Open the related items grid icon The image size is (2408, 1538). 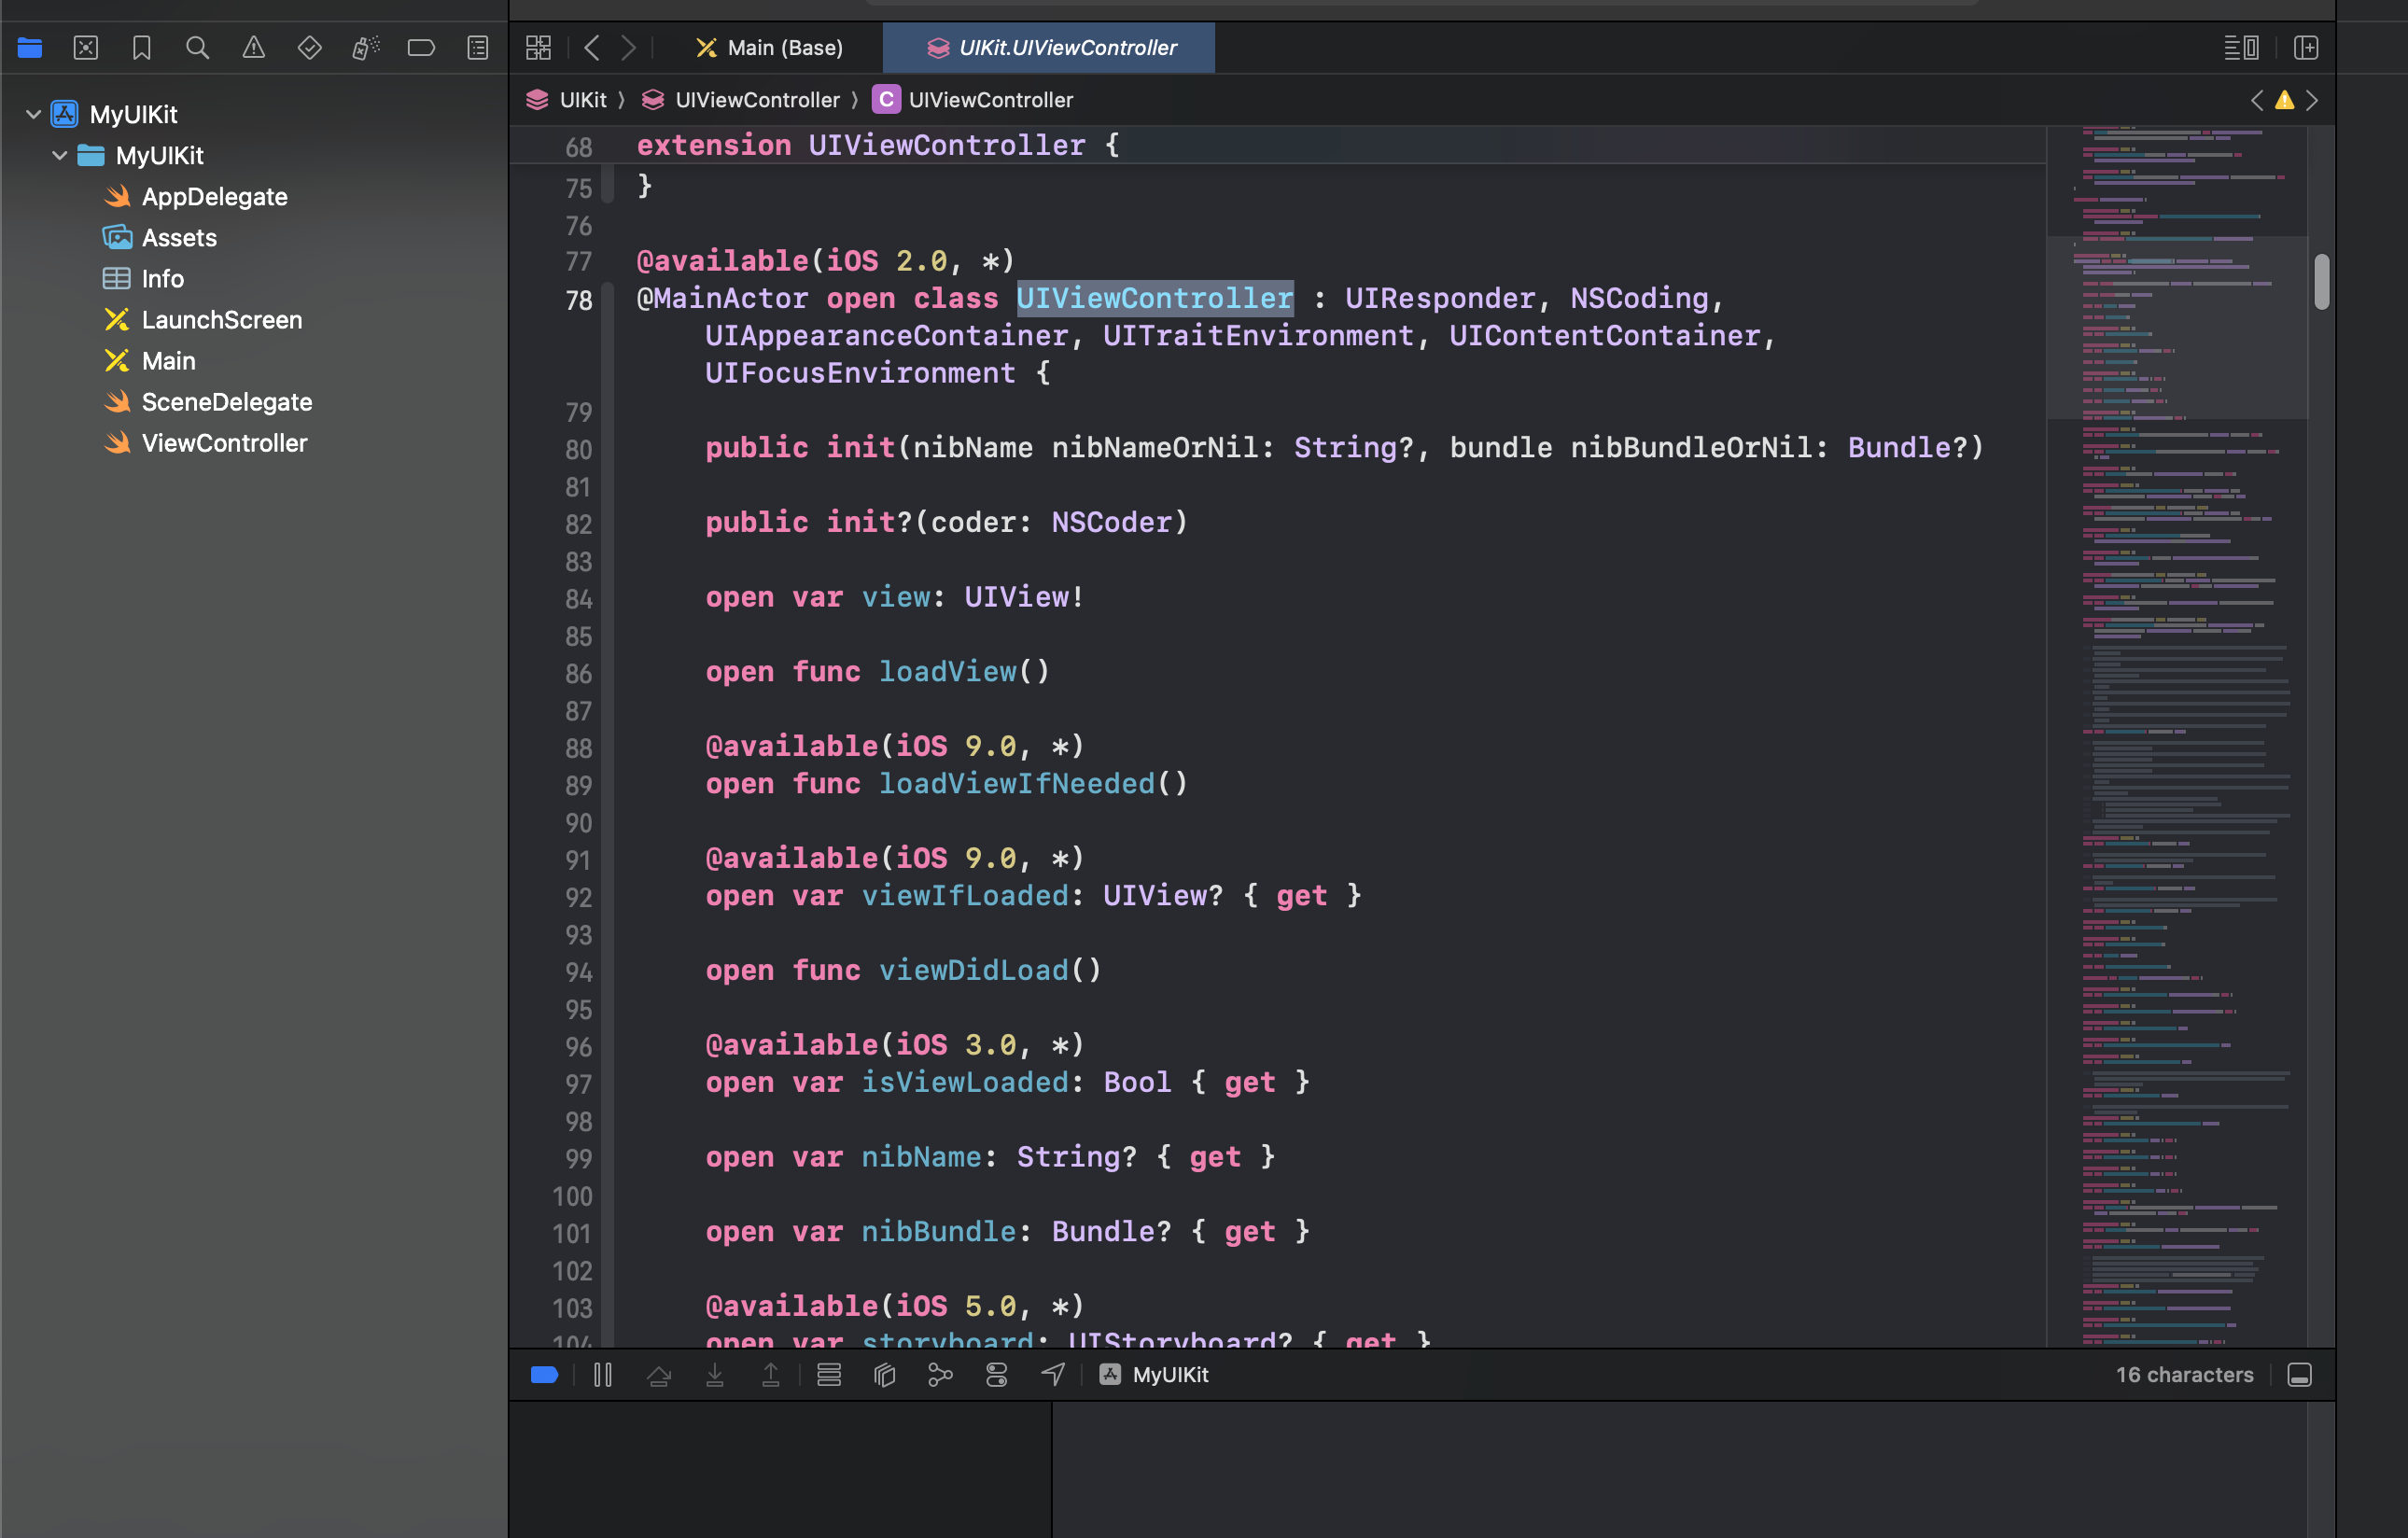[538, 47]
